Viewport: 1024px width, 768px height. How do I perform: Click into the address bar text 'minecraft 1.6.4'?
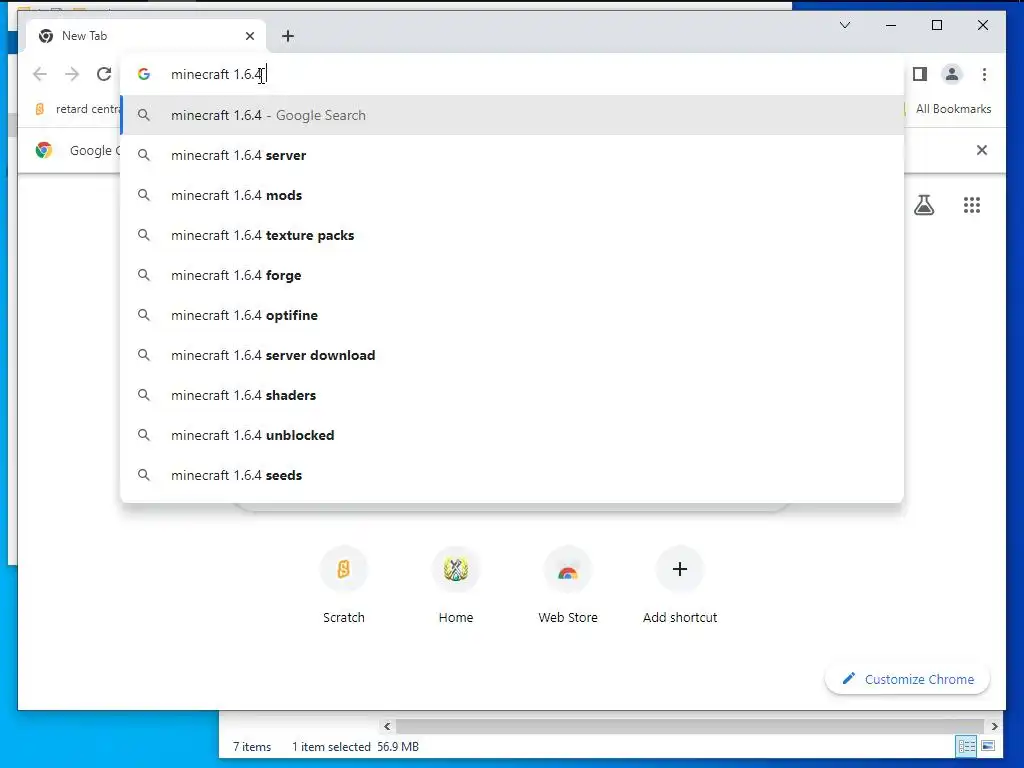pos(216,74)
